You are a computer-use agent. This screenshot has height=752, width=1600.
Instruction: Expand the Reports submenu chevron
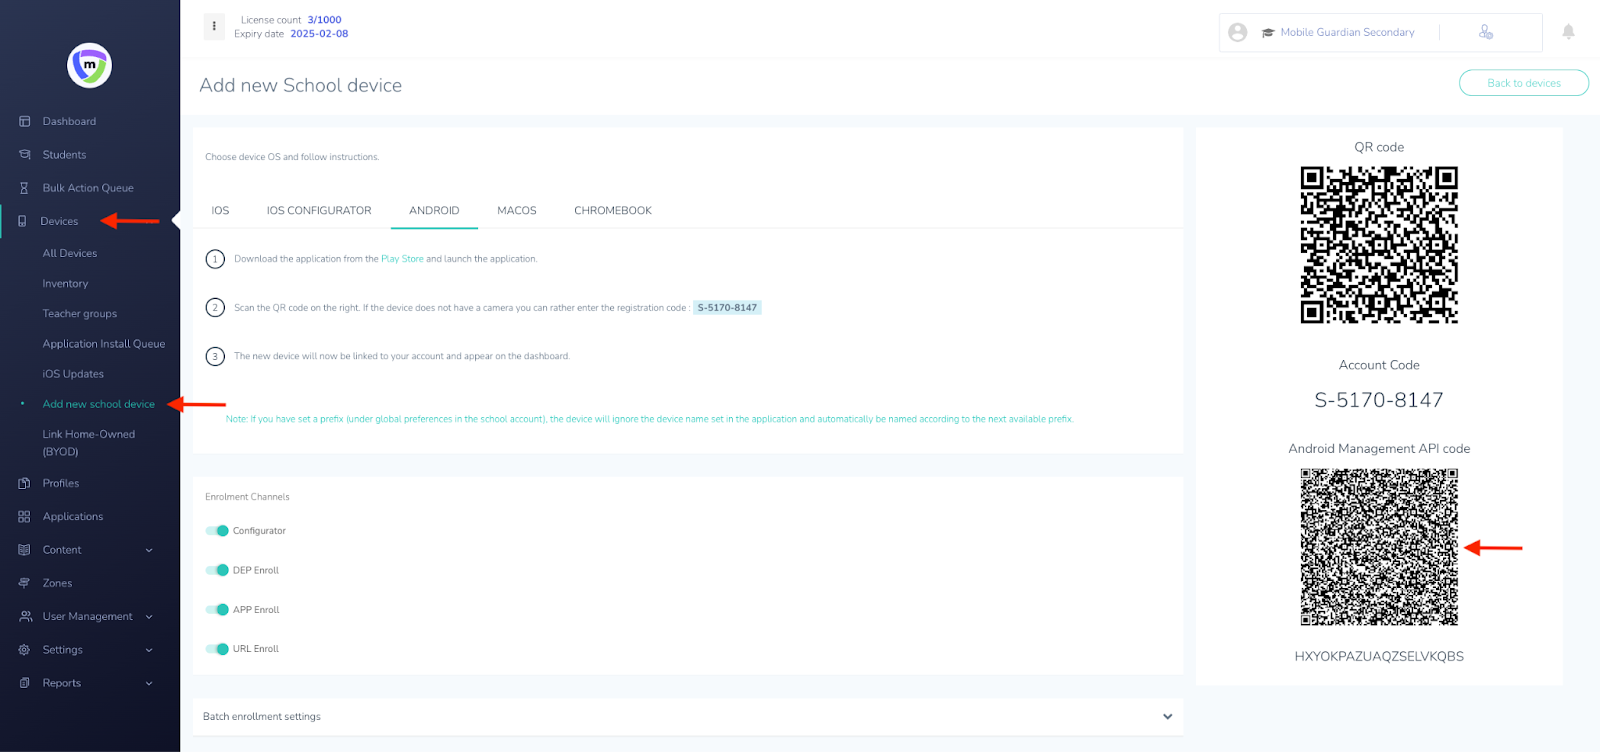click(149, 683)
